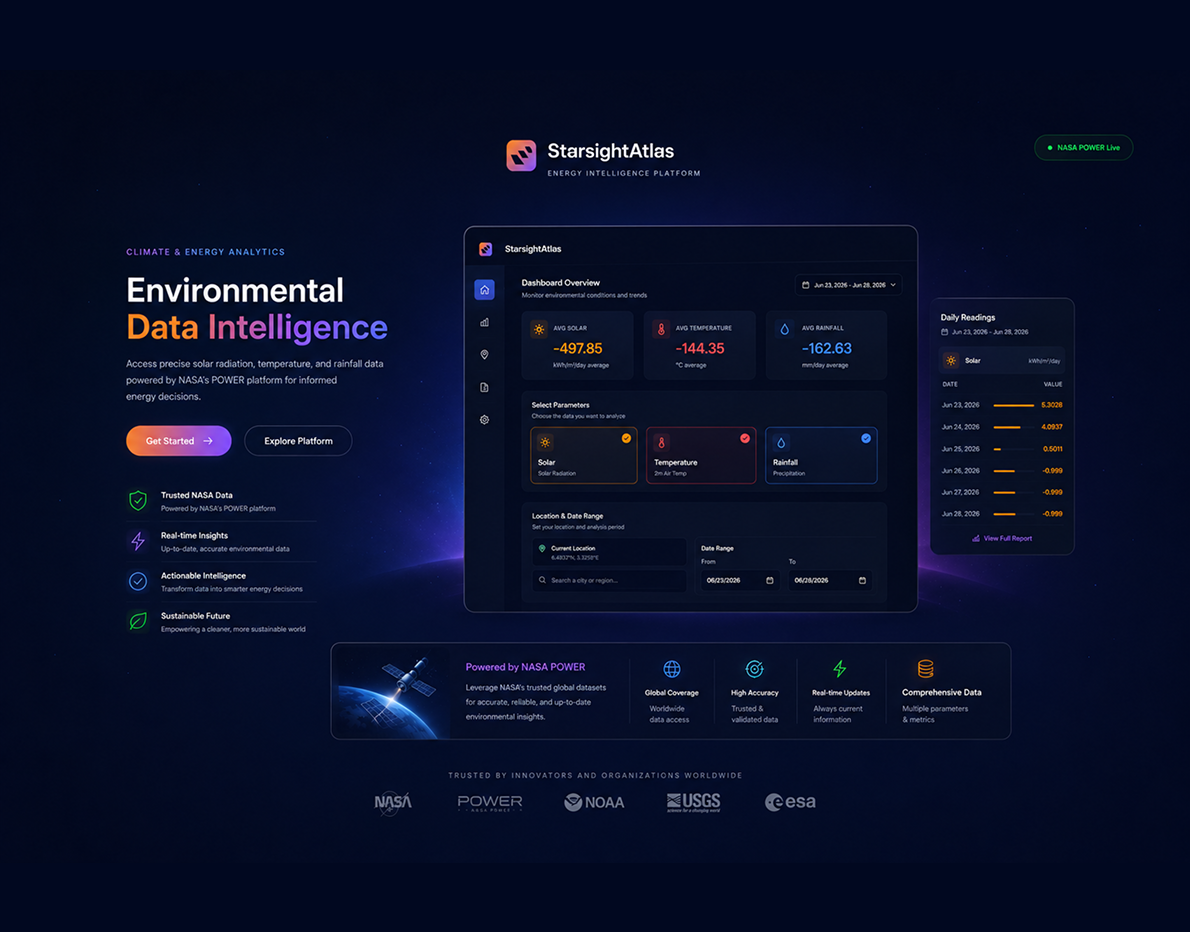Click the Real-time Insights lightning icon

[137, 541]
